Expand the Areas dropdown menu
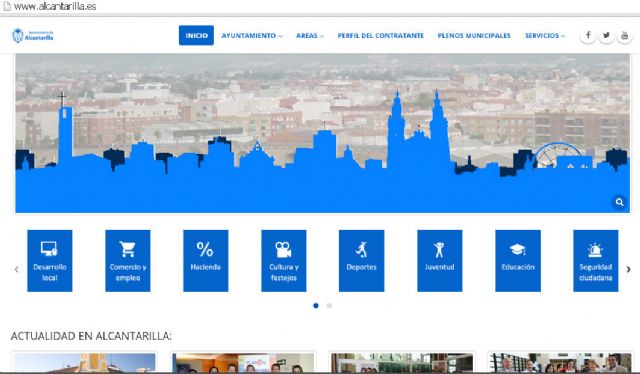This screenshot has height=374, width=640. (310, 36)
